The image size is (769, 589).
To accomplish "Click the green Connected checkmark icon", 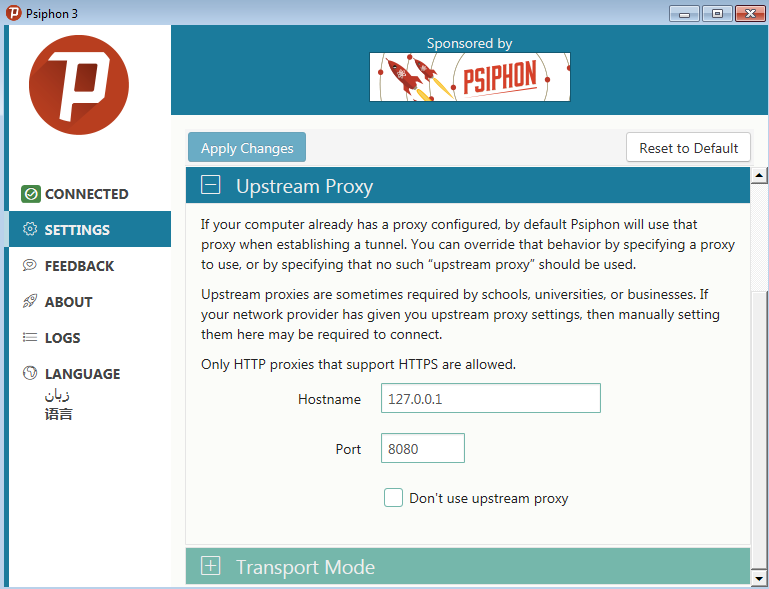I will 30,194.
